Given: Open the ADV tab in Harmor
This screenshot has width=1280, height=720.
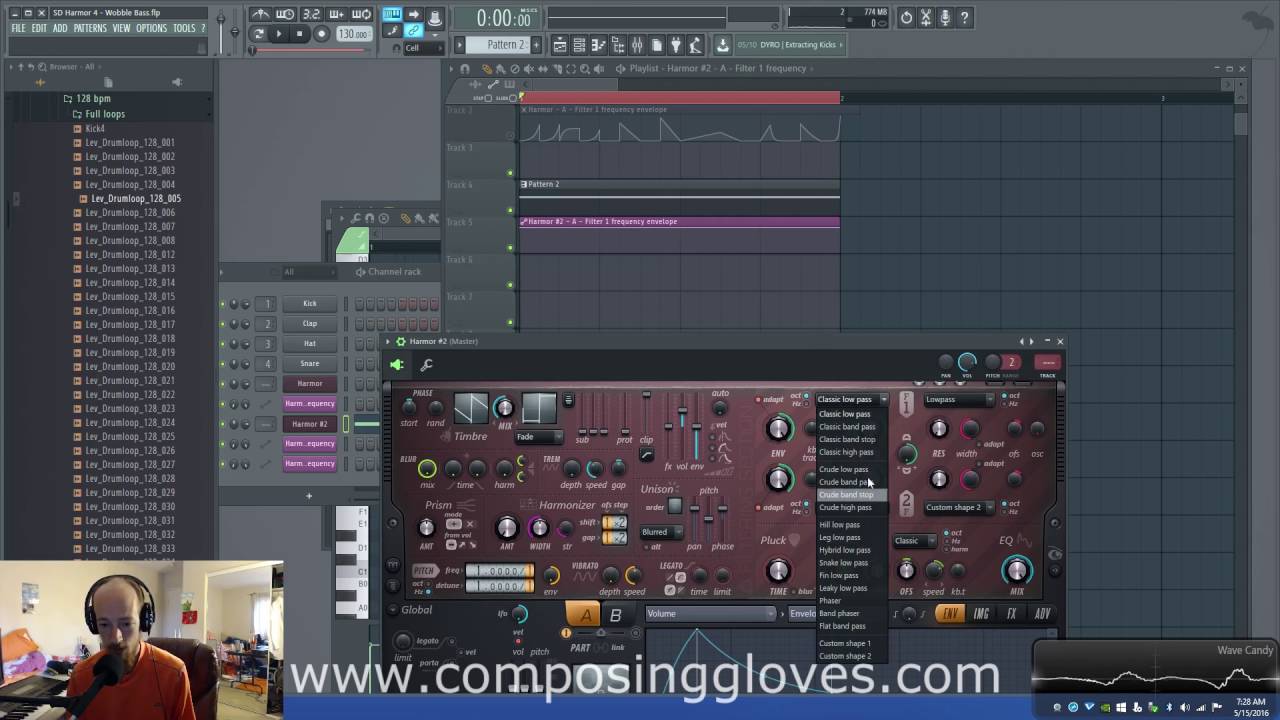Looking at the screenshot, I should click(x=1042, y=613).
